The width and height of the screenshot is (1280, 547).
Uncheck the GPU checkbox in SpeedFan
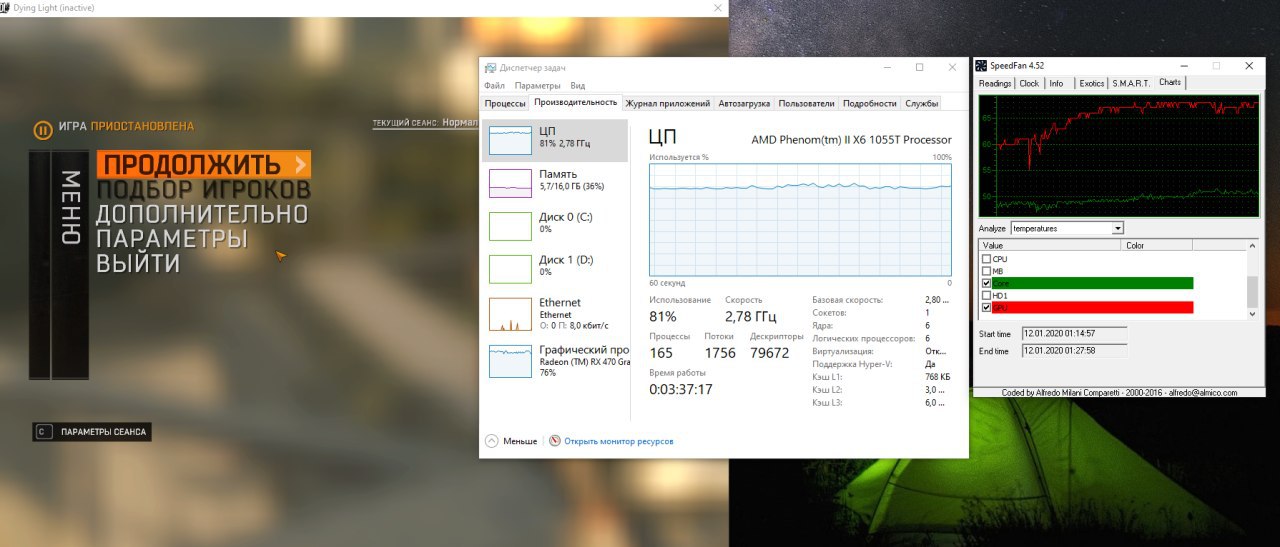click(x=987, y=307)
